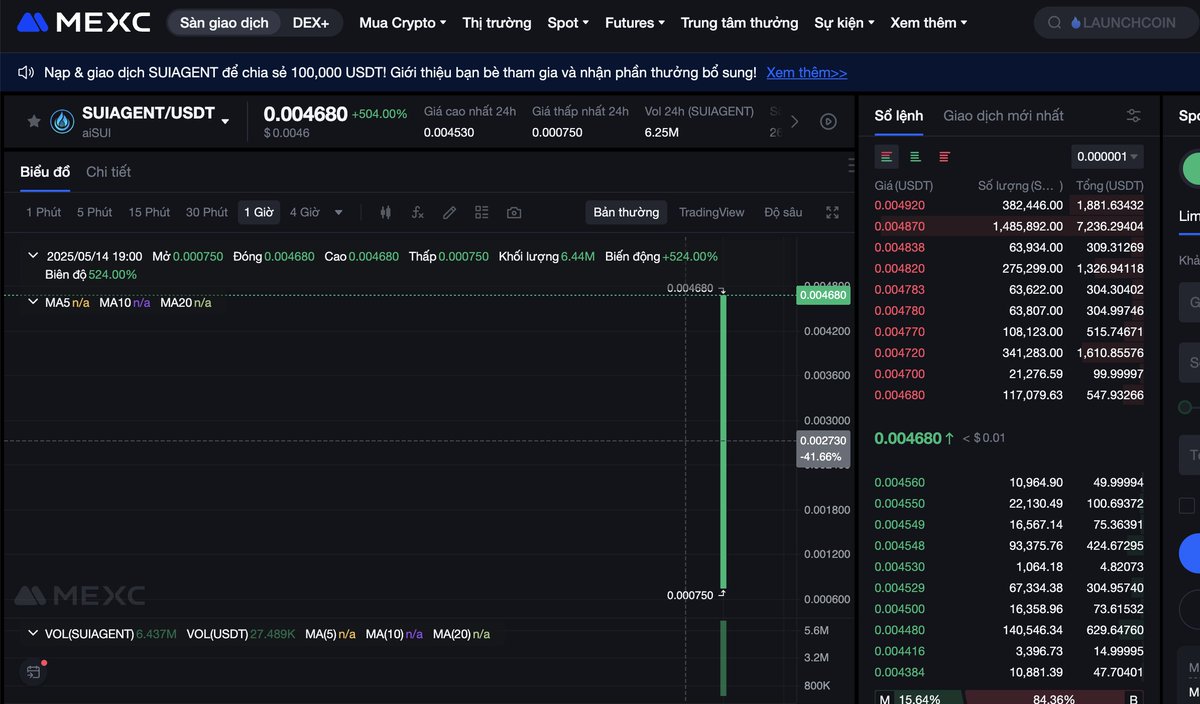Image resolution: width=1200 pixels, height=704 pixels.
Task: Select the 5 Phút interval
Action: point(94,212)
